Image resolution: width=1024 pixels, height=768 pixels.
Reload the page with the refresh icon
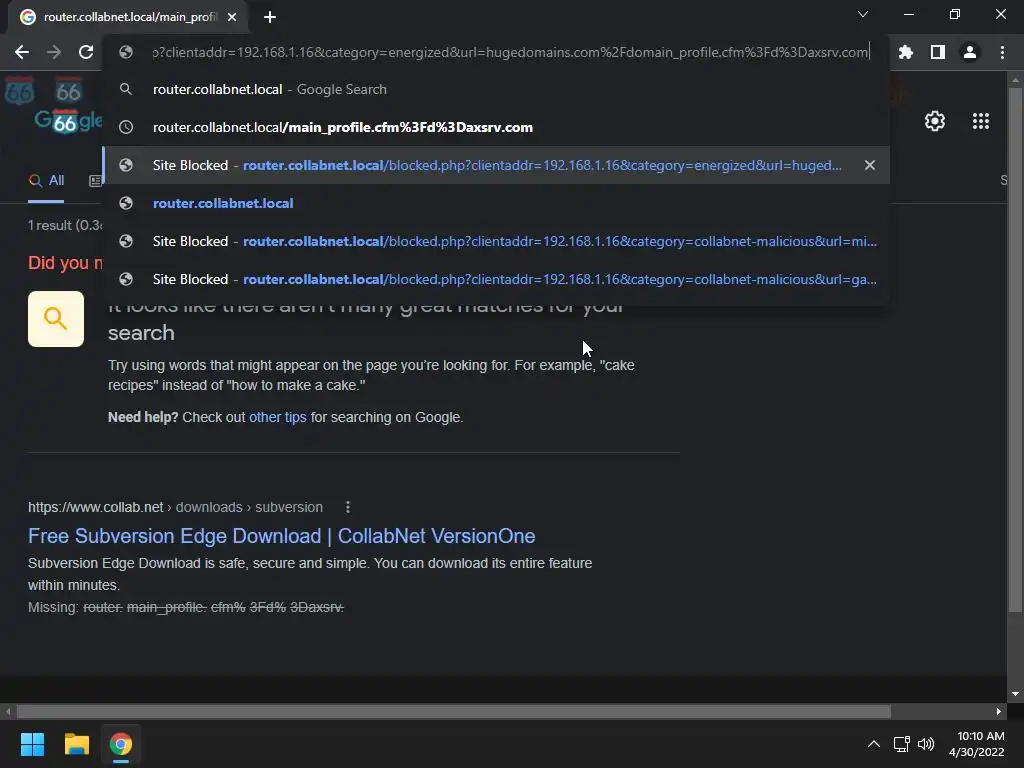(x=86, y=52)
